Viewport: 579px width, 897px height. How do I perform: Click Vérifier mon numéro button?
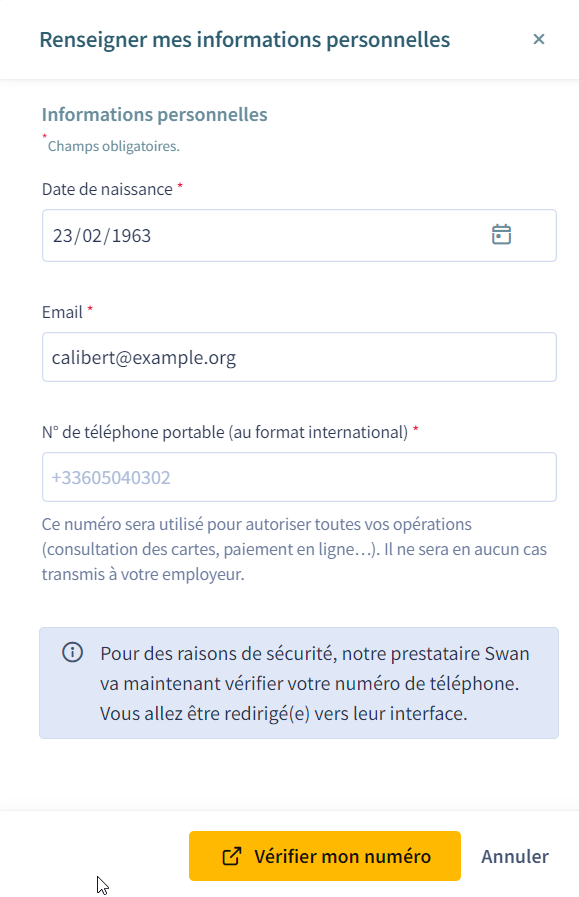point(324,856)
